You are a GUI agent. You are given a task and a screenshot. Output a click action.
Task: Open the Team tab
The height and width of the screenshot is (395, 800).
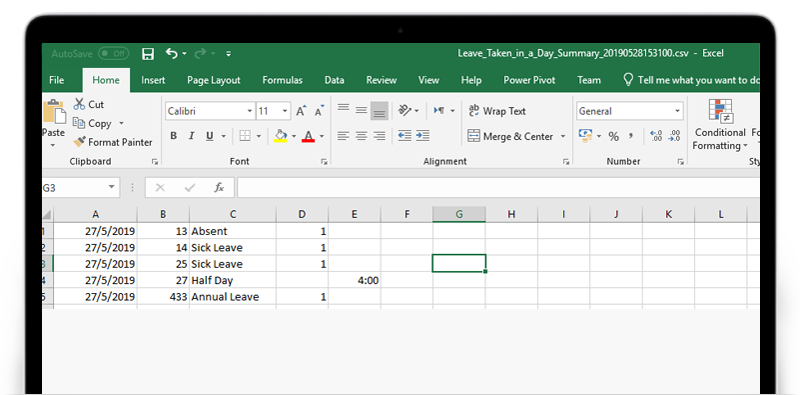coord(589,80)
